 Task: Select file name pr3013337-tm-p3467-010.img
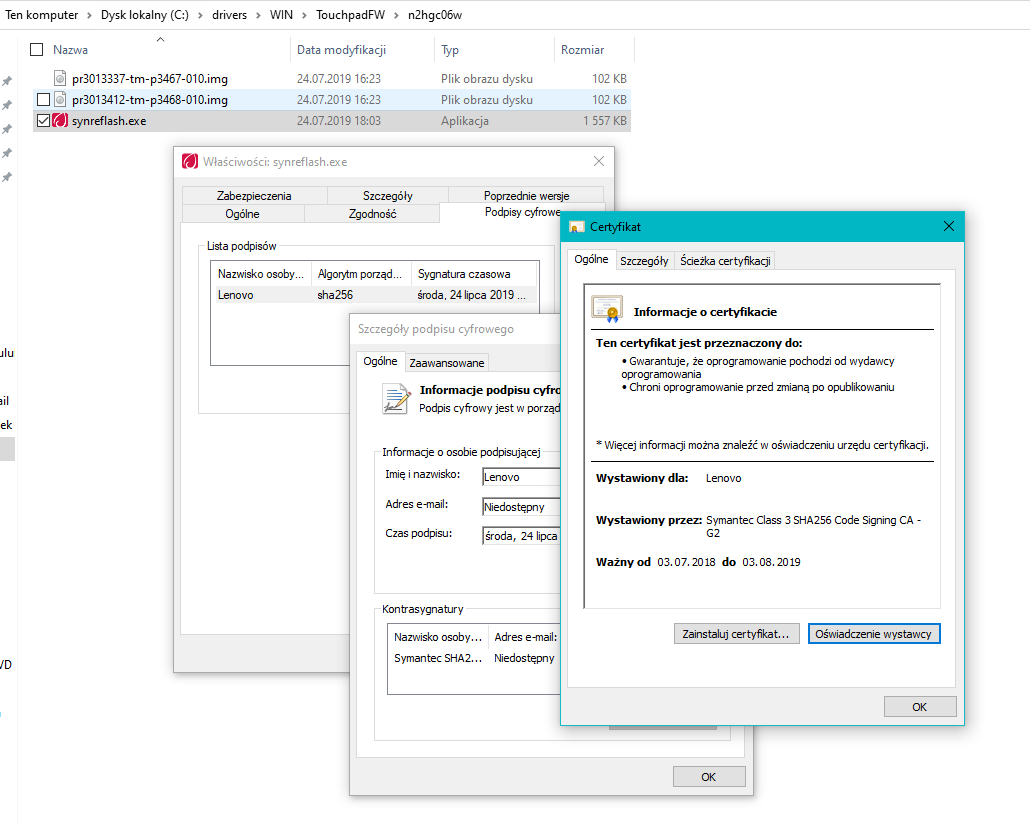click(150, 79)
